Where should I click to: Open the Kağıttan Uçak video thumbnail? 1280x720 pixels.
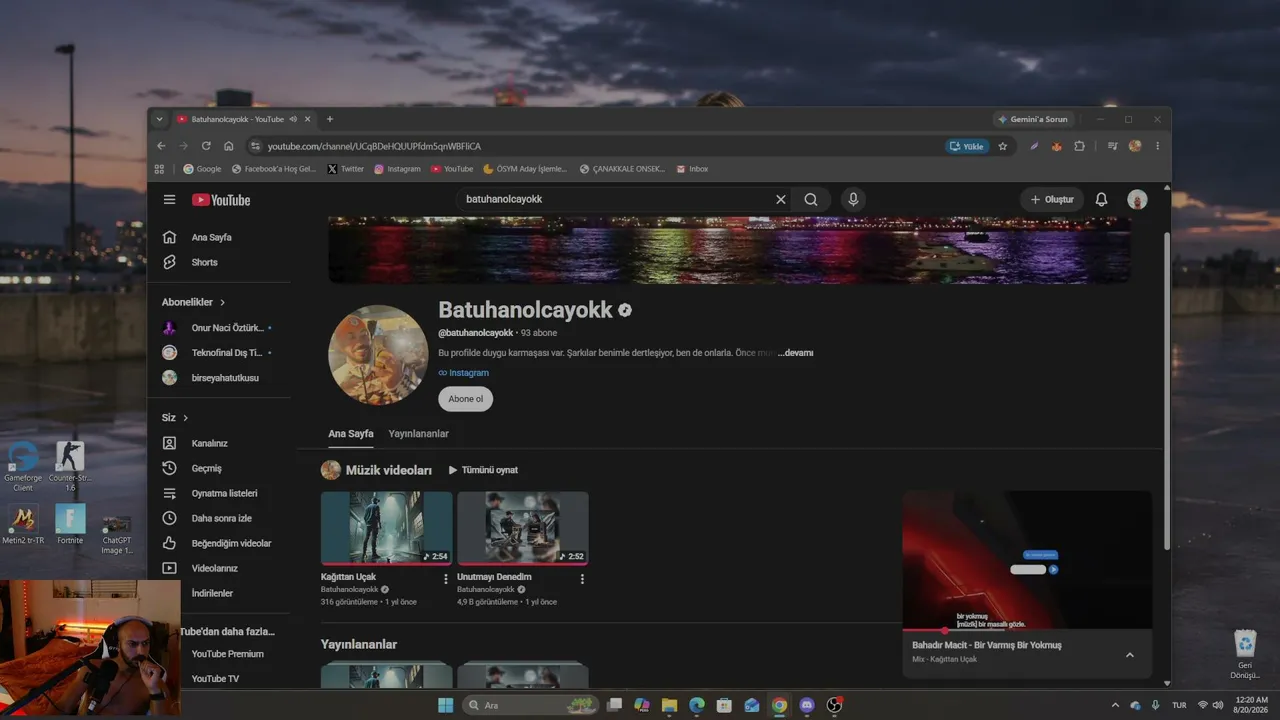(x=387, y=528)
